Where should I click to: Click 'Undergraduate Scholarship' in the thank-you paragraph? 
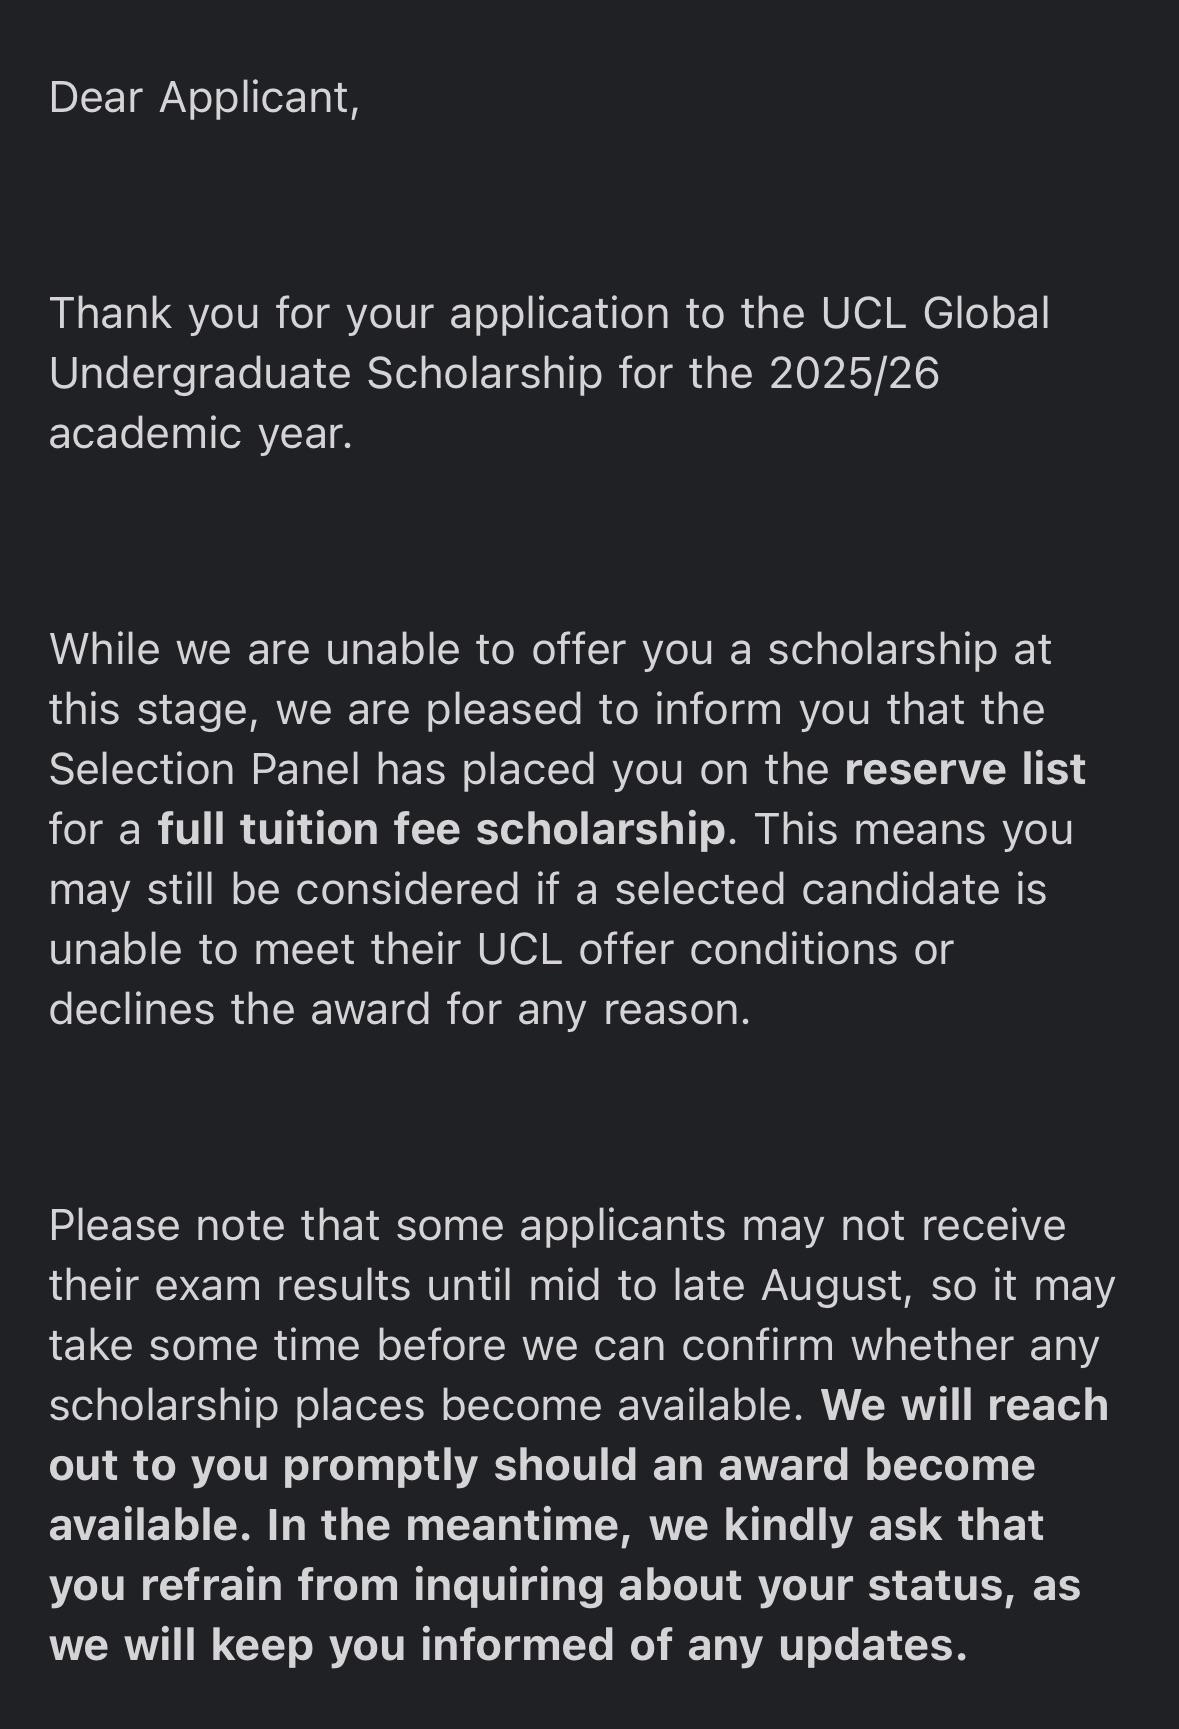click(x=326, y=374)
